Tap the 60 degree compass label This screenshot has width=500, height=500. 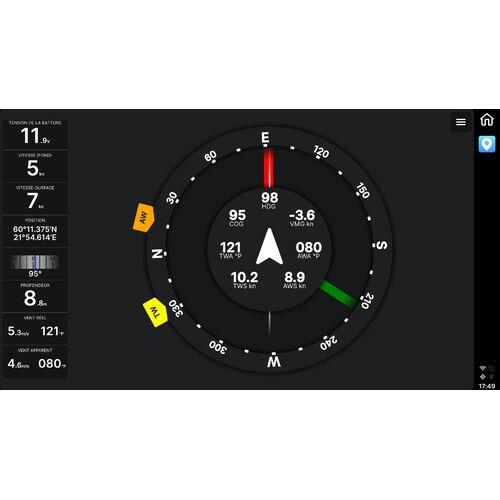pos(210,156)
